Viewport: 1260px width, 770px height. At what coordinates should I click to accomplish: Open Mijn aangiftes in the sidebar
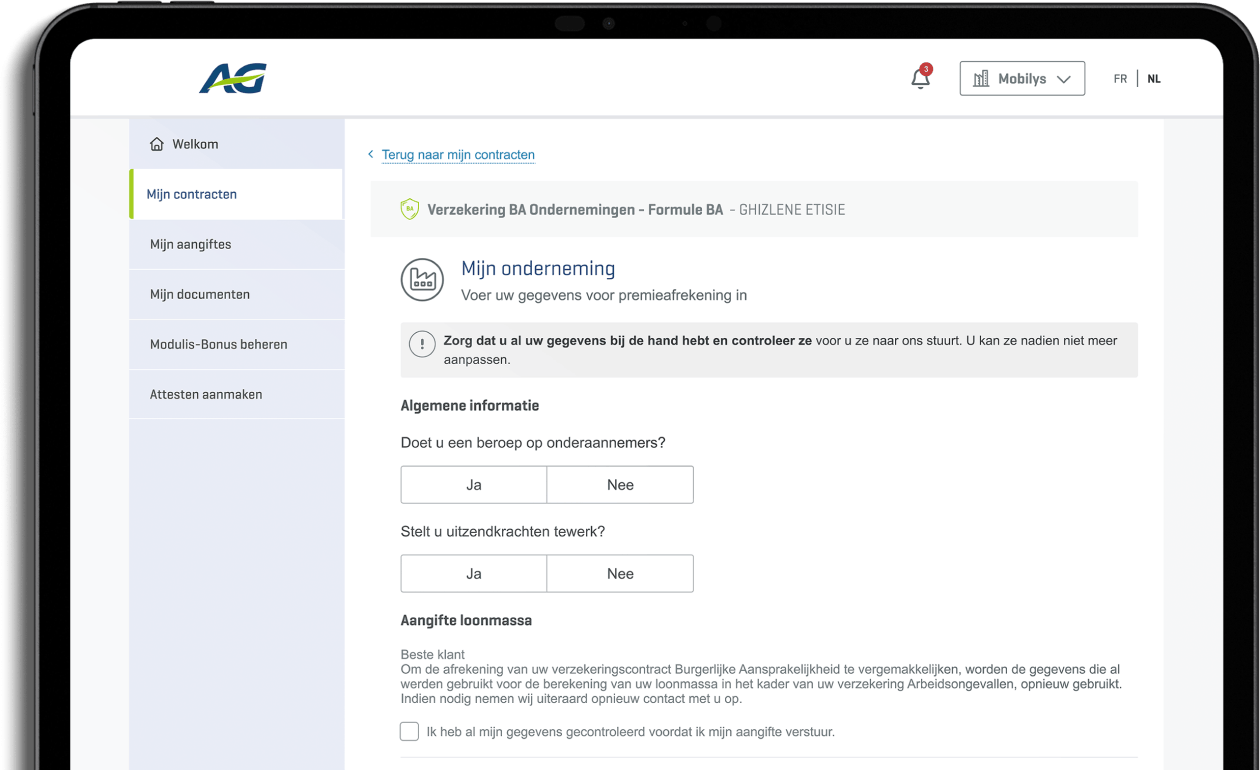(x=237, y=244)
